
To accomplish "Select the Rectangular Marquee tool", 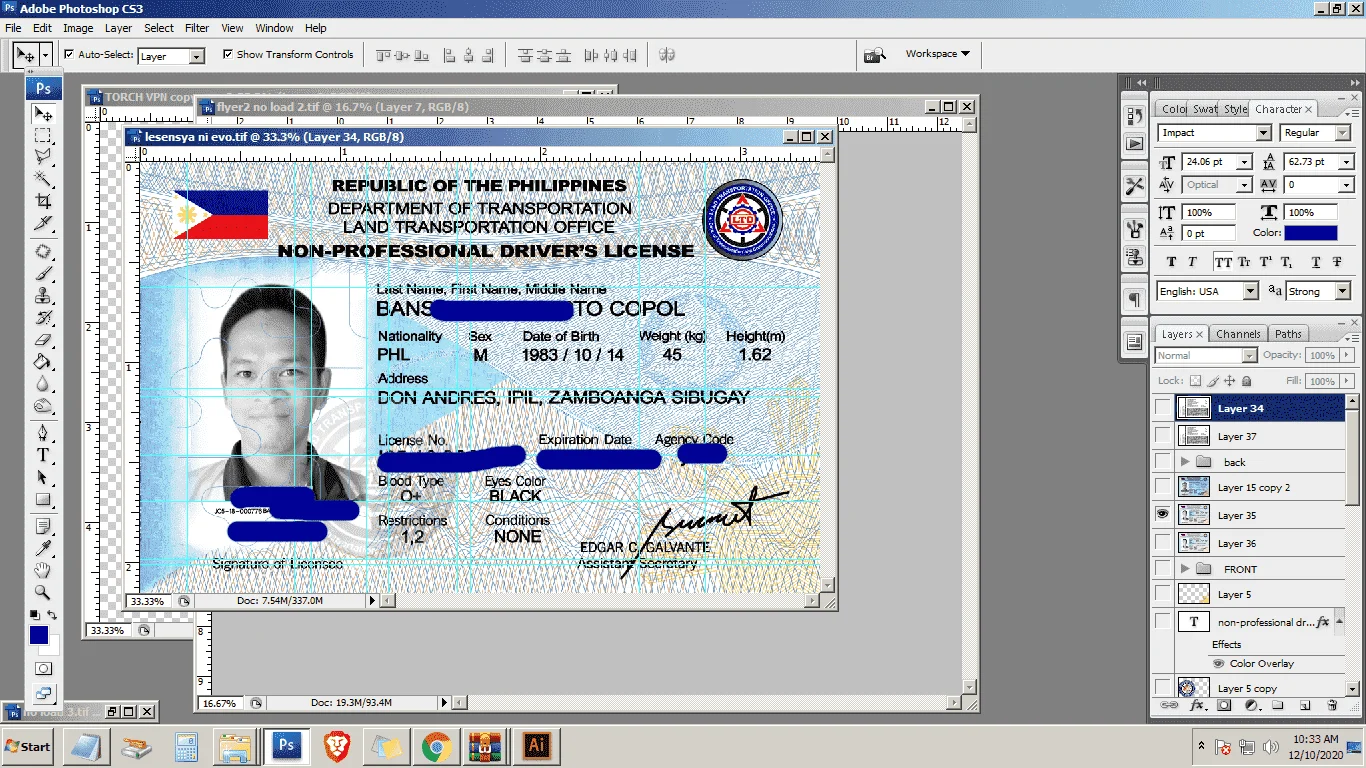I will [43, 135].
